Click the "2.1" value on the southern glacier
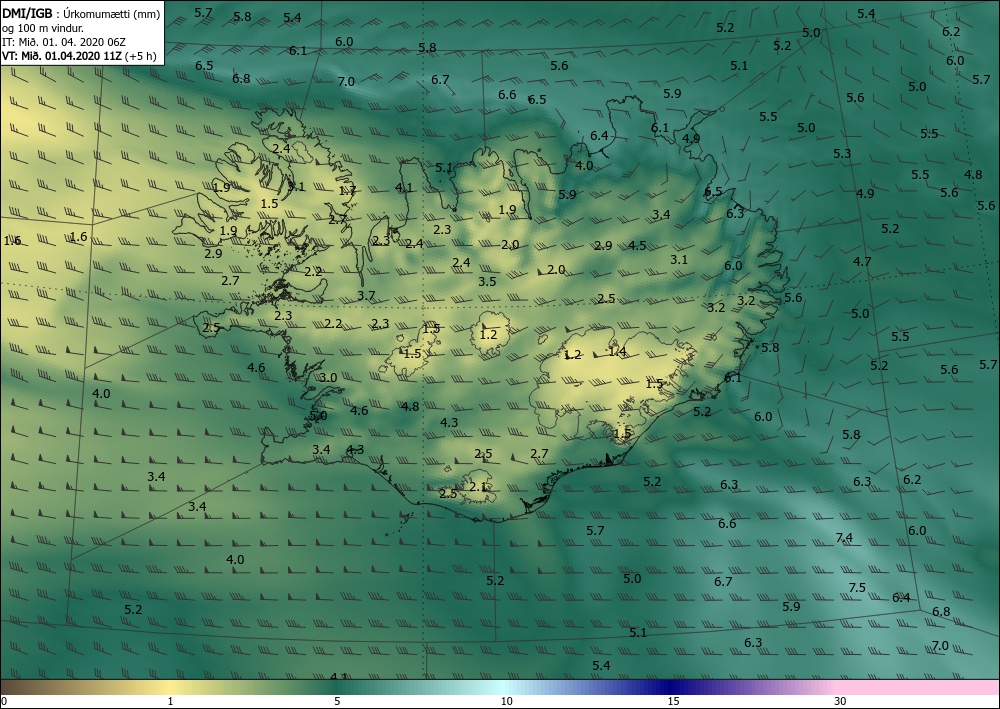The width and height of the screenshot is (1000, 709). click(x=478, y=486)
